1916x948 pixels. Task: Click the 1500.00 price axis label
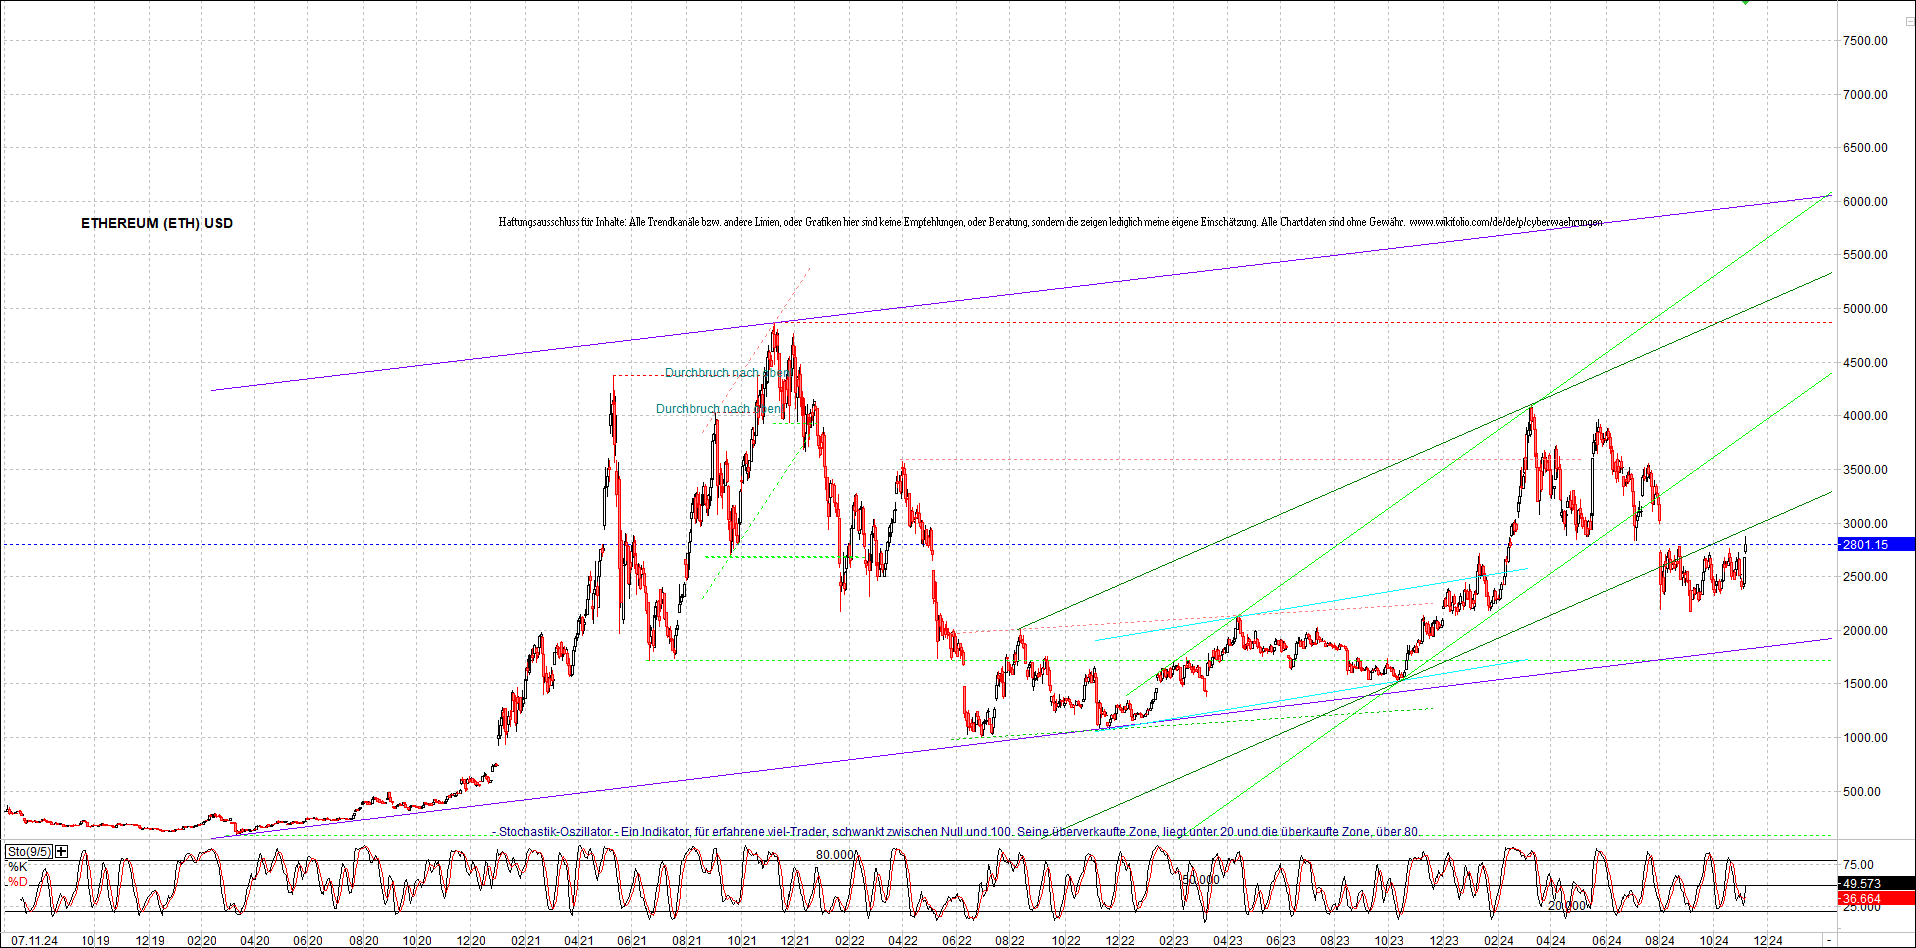click(1865, 684)
